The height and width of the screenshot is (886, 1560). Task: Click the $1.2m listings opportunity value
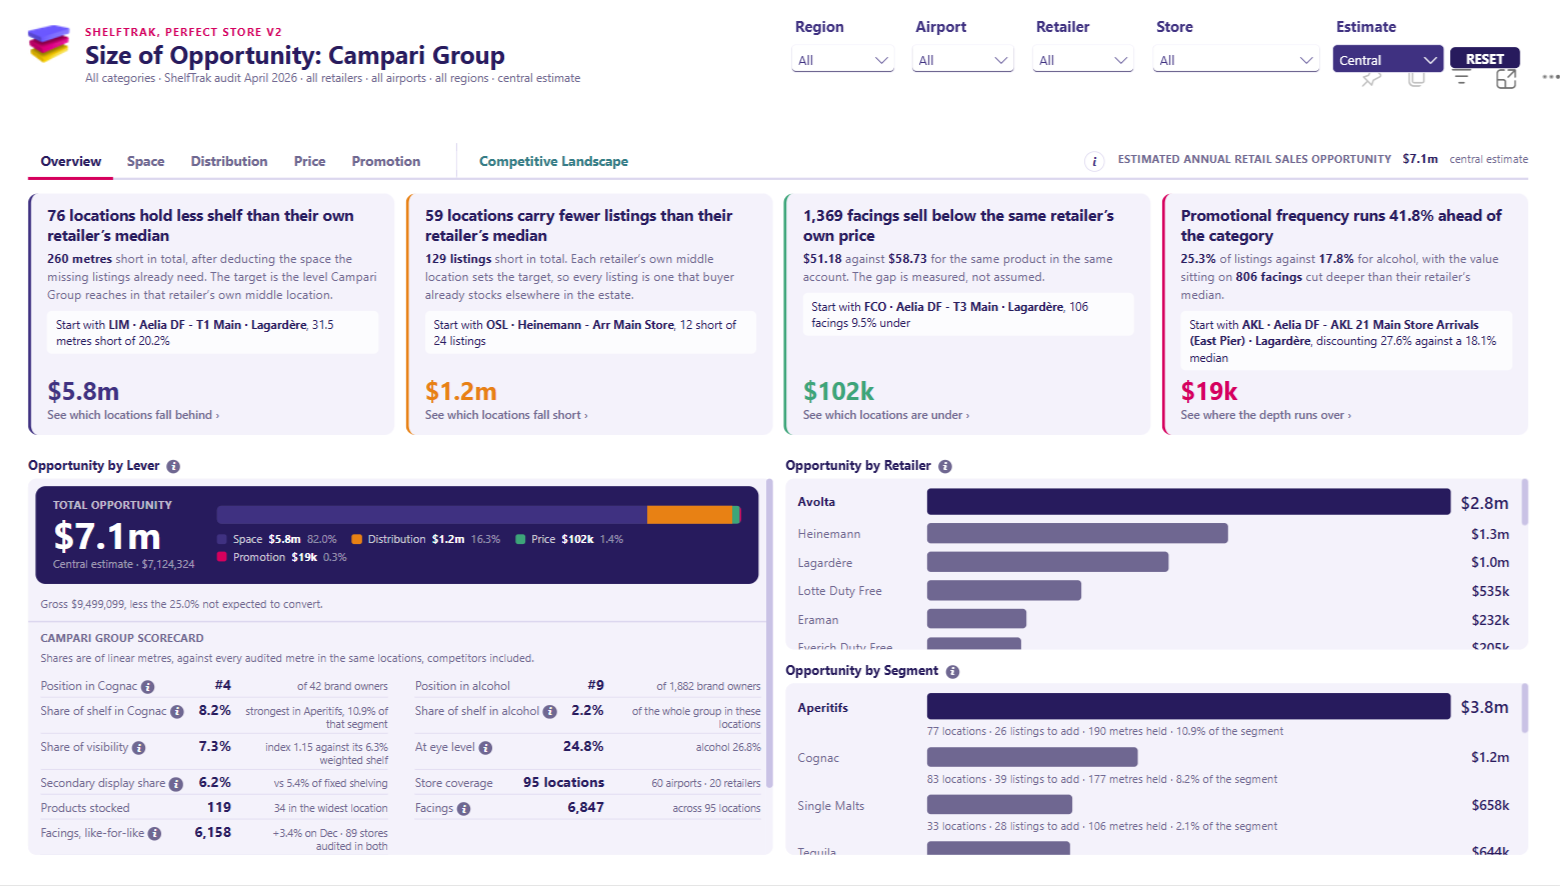pyautogui.click(x=461, y=391)
